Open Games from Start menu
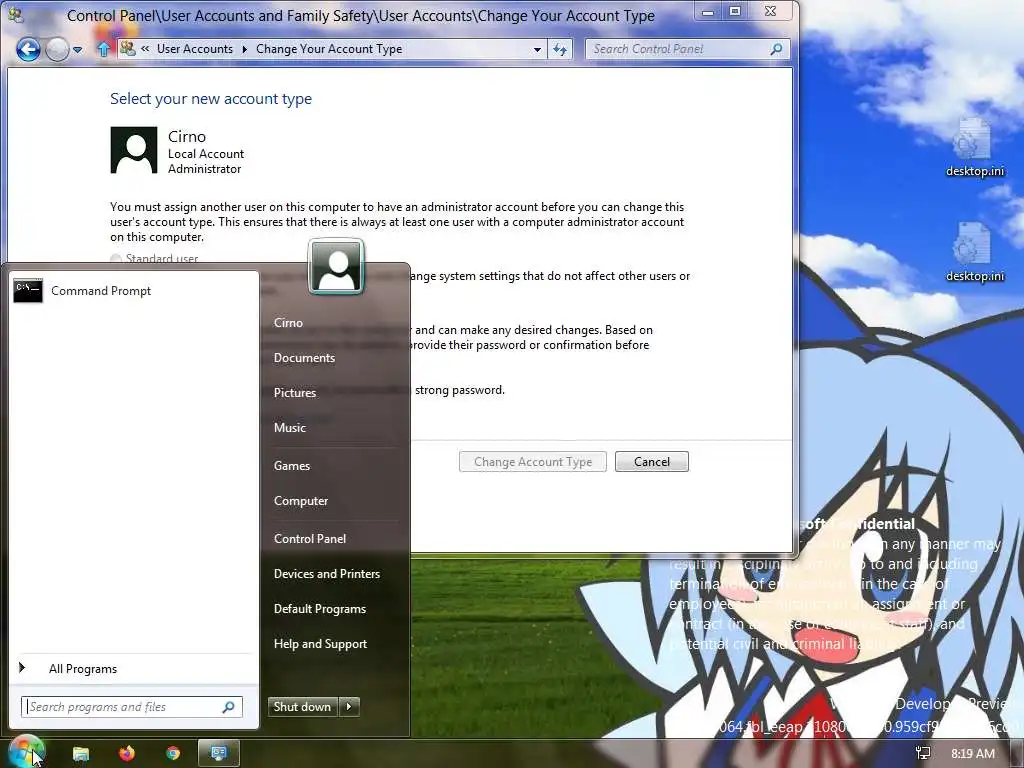This screenshot has height=768, width=1024. [291, 466]
